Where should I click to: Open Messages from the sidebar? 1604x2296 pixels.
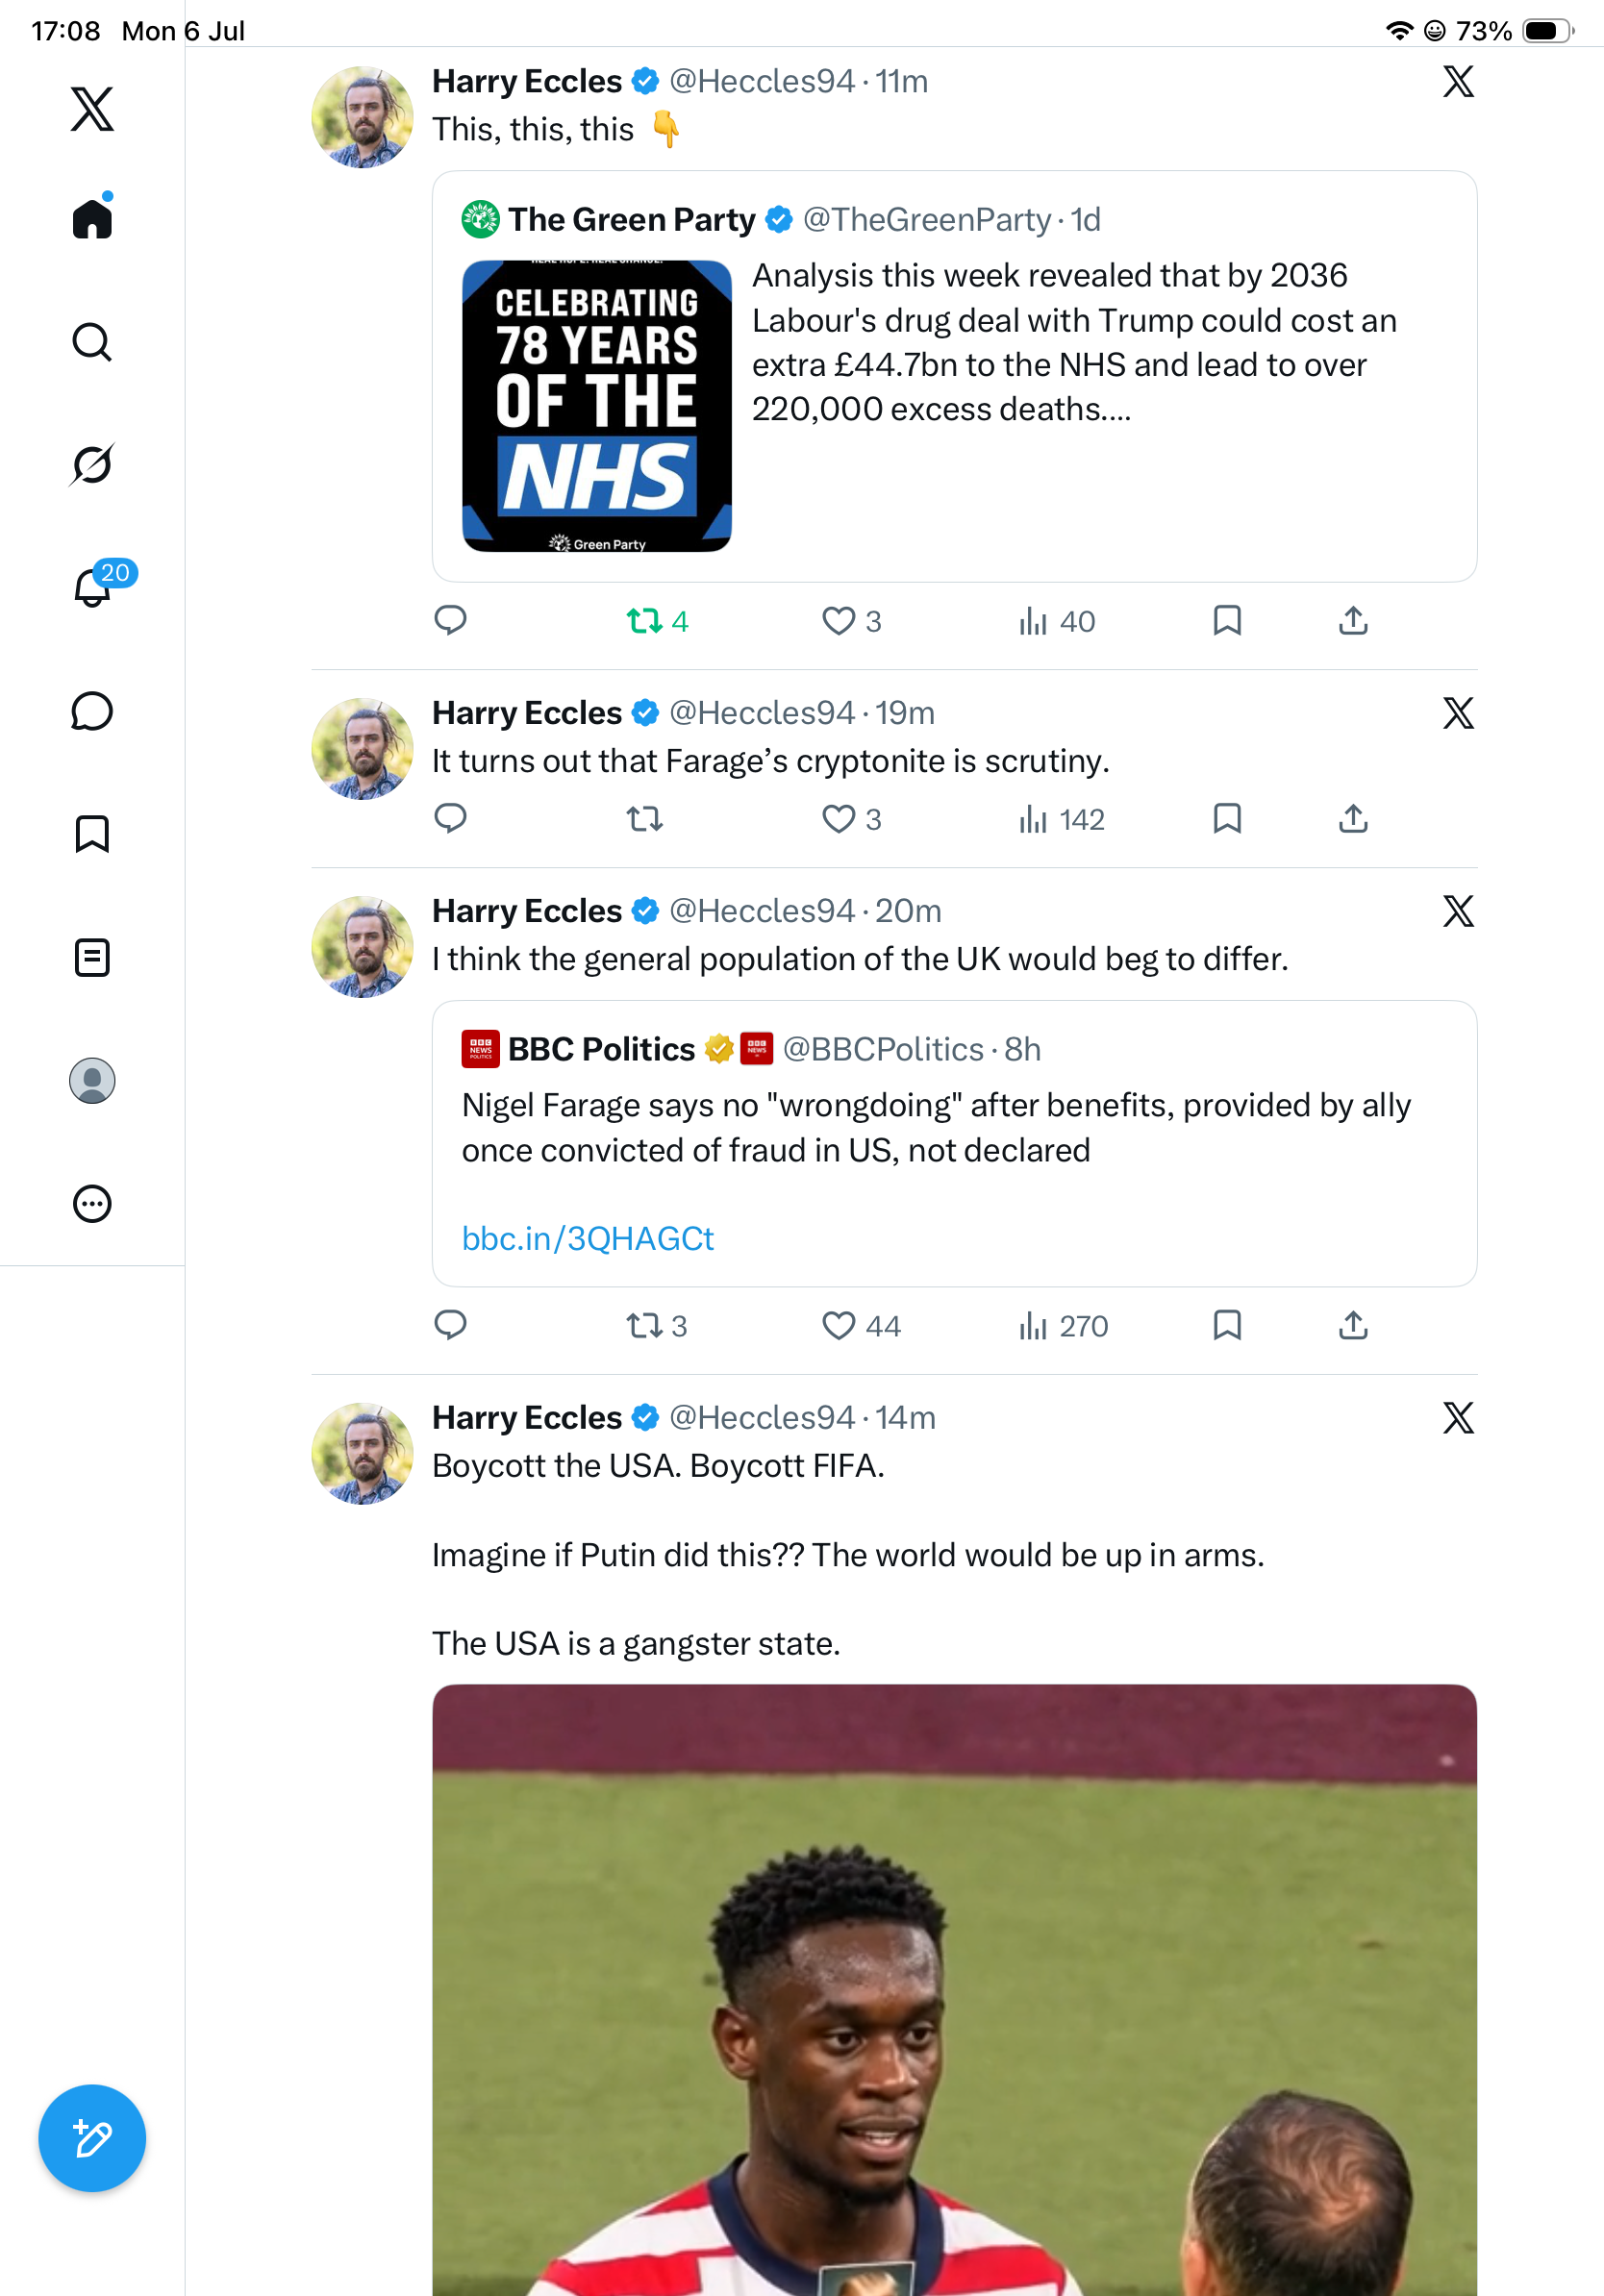coord(92,711)
